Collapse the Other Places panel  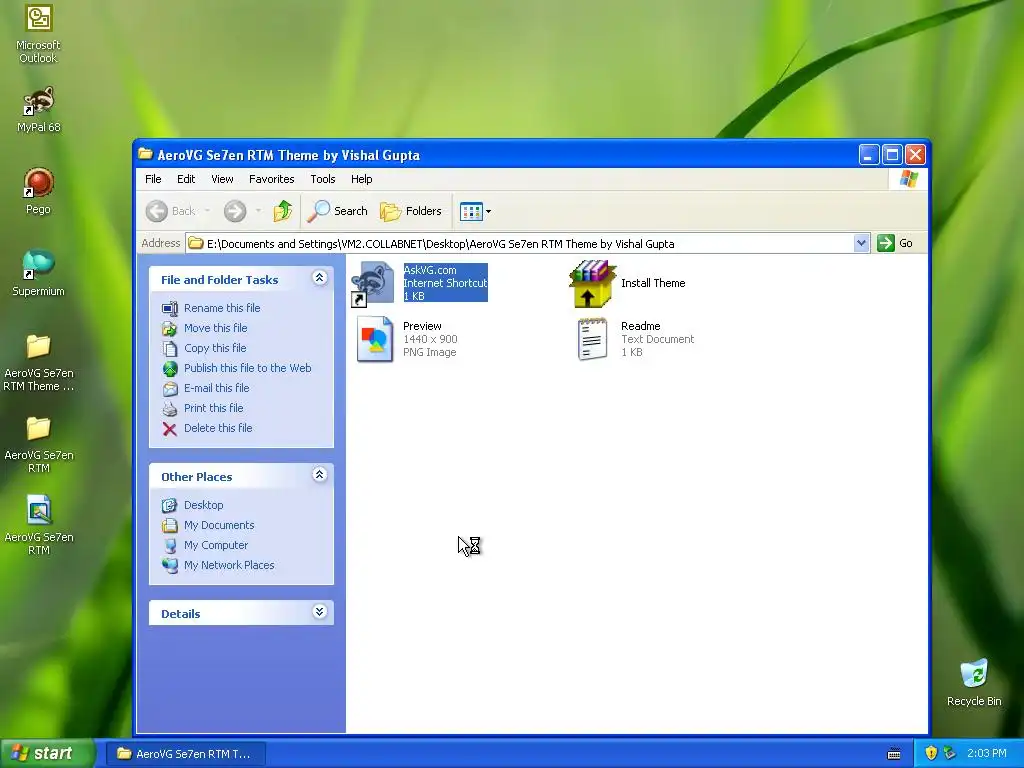coord(319,475)
